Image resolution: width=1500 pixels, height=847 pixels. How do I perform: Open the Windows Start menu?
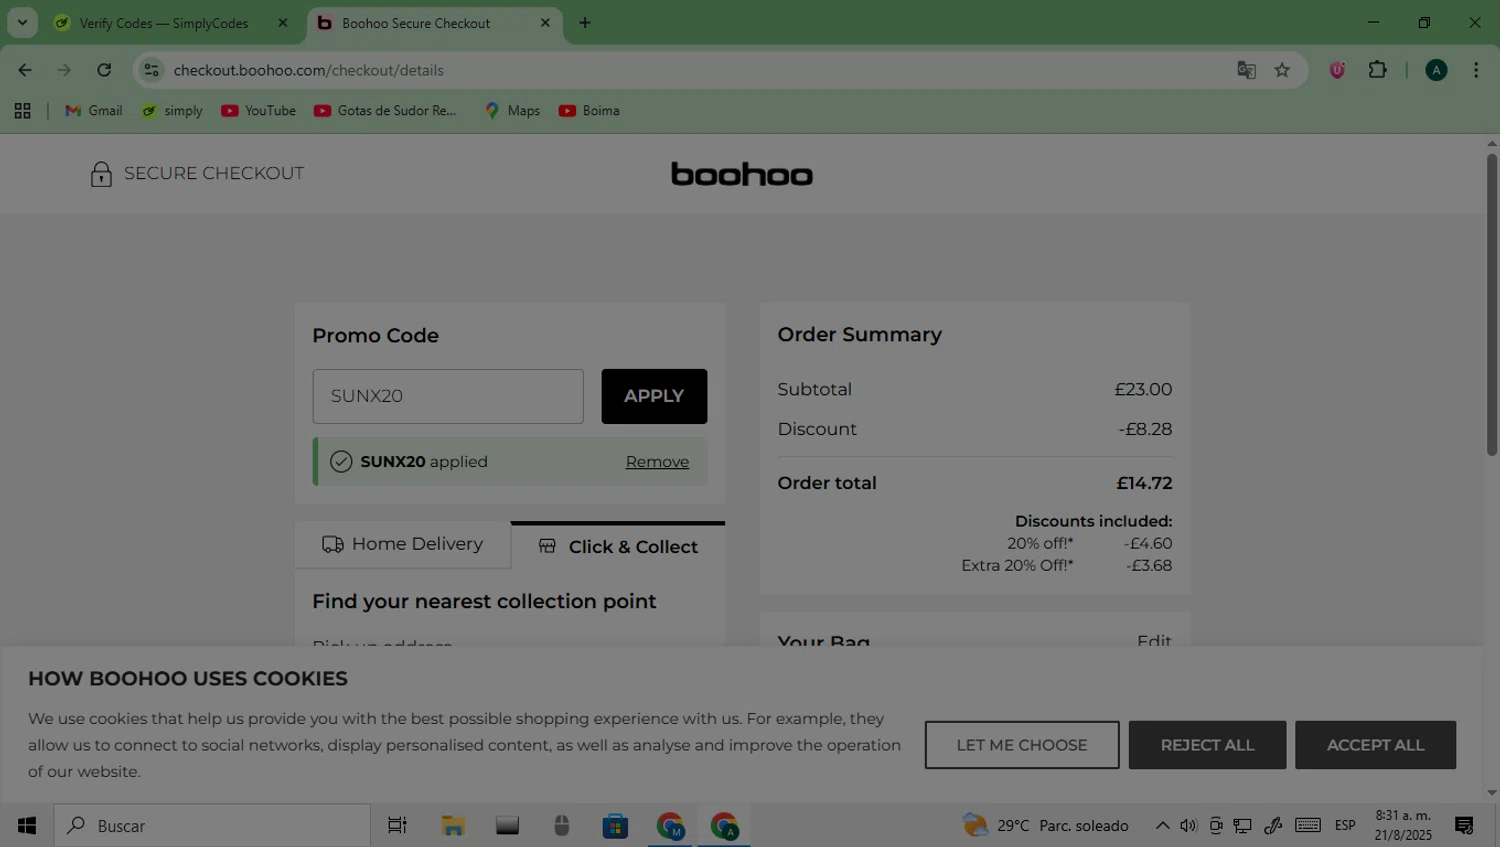coord(27,825)
